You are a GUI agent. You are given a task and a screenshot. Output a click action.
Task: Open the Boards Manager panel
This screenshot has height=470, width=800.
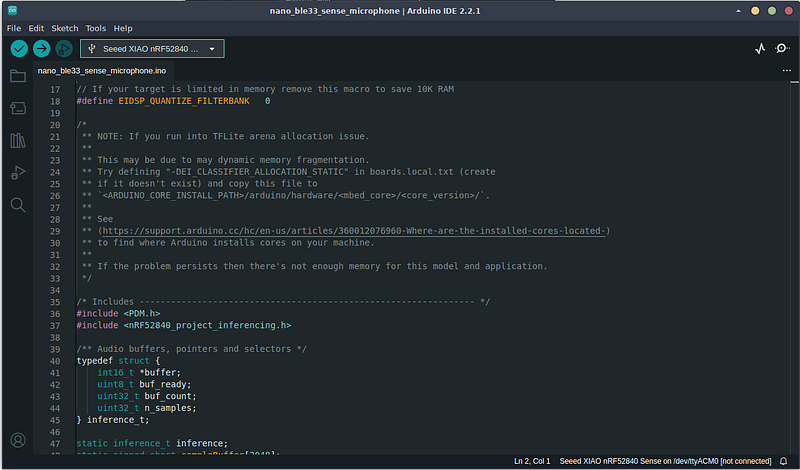[x=18, y=108]
